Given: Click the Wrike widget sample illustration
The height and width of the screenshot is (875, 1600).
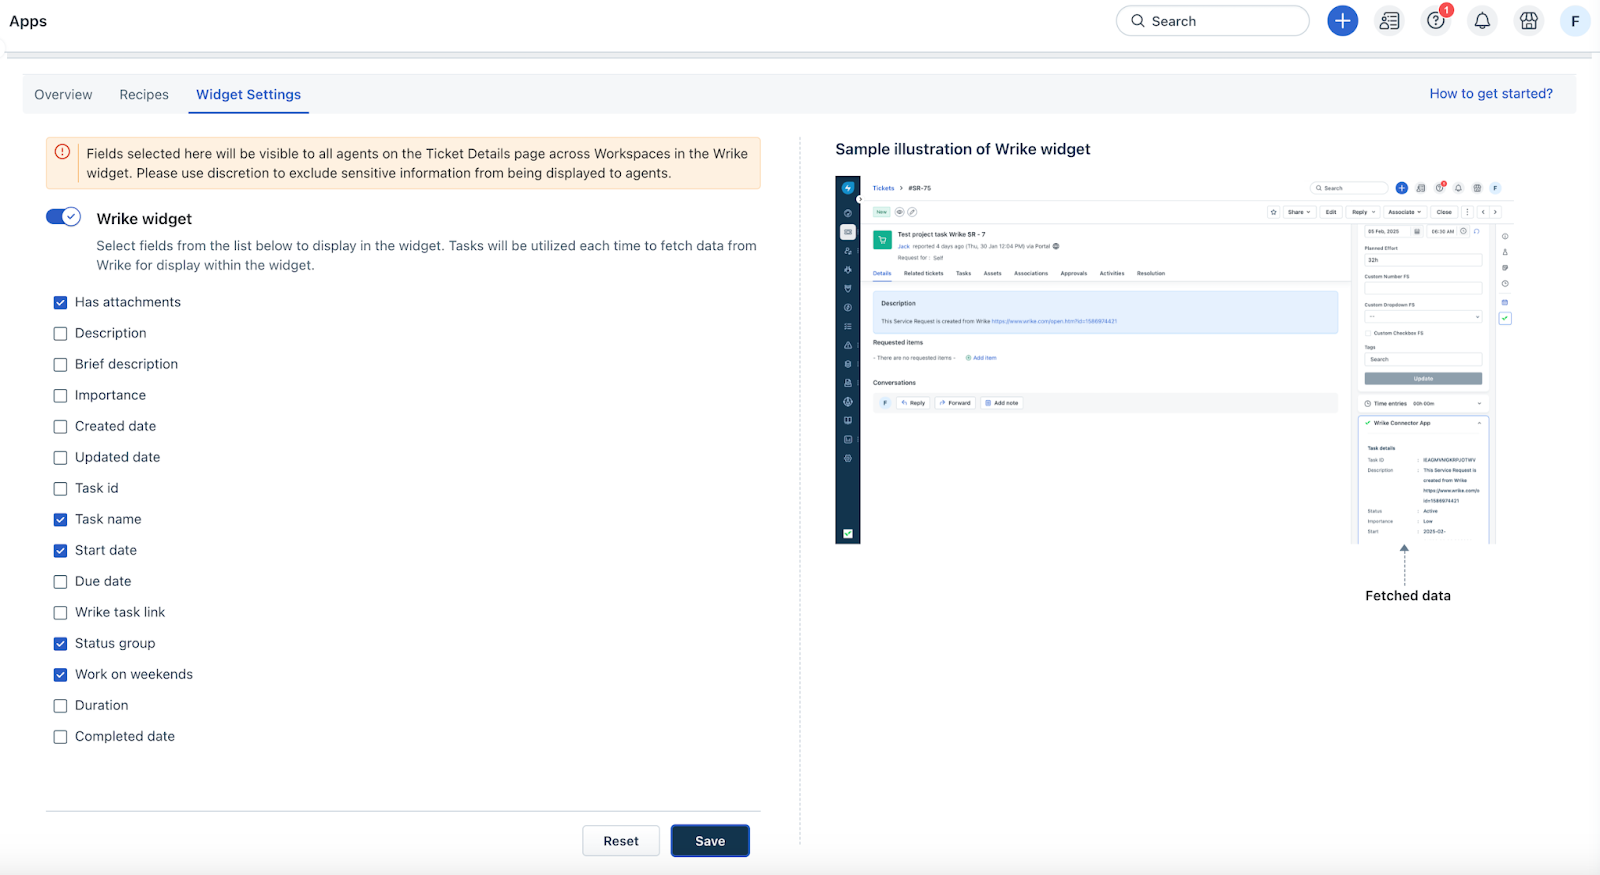Looking at the screenshot, I should click(1175, 360).
